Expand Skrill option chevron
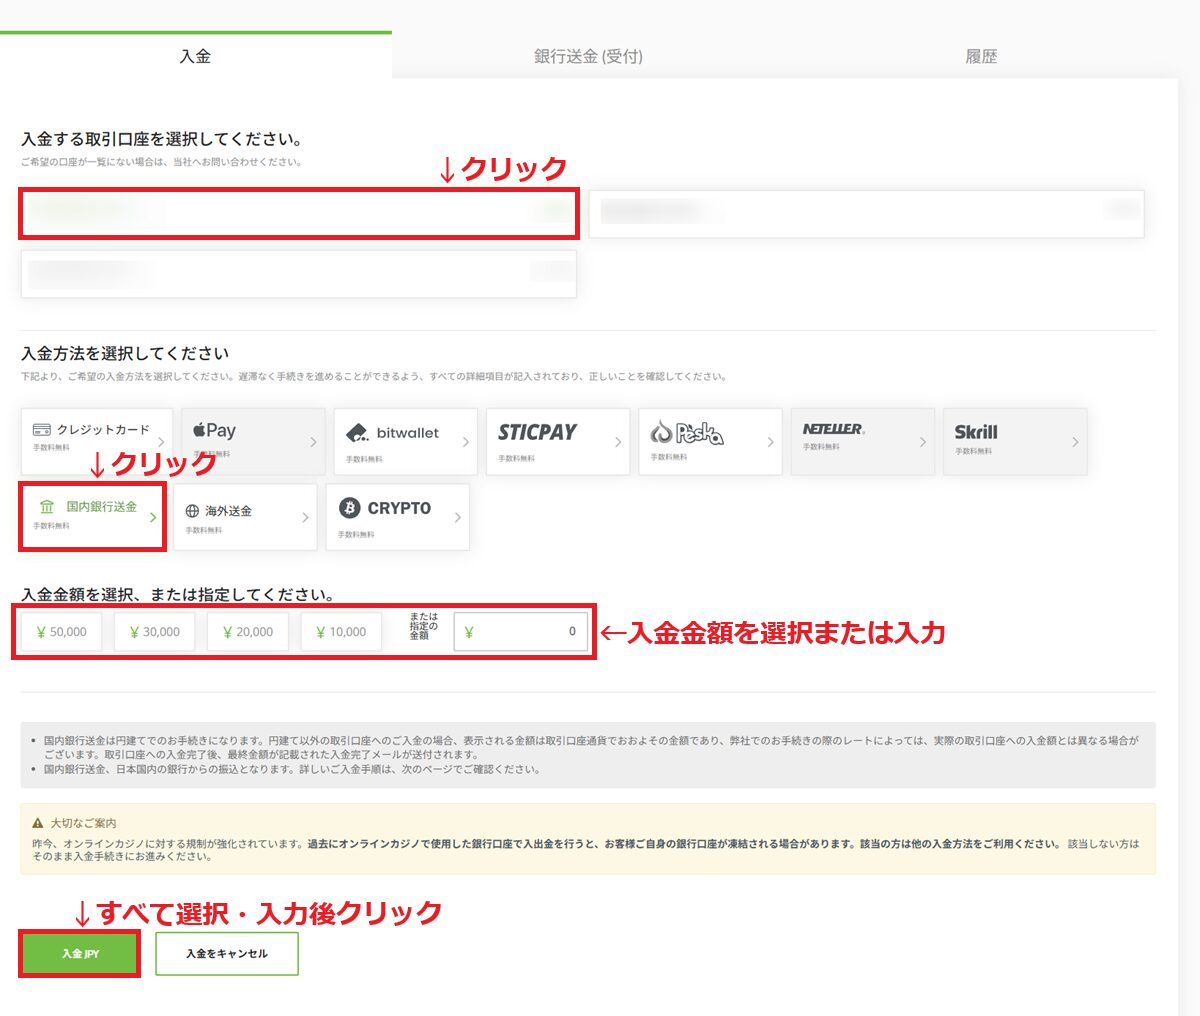This screenshot has height=1016, width=1200. 1075,441
